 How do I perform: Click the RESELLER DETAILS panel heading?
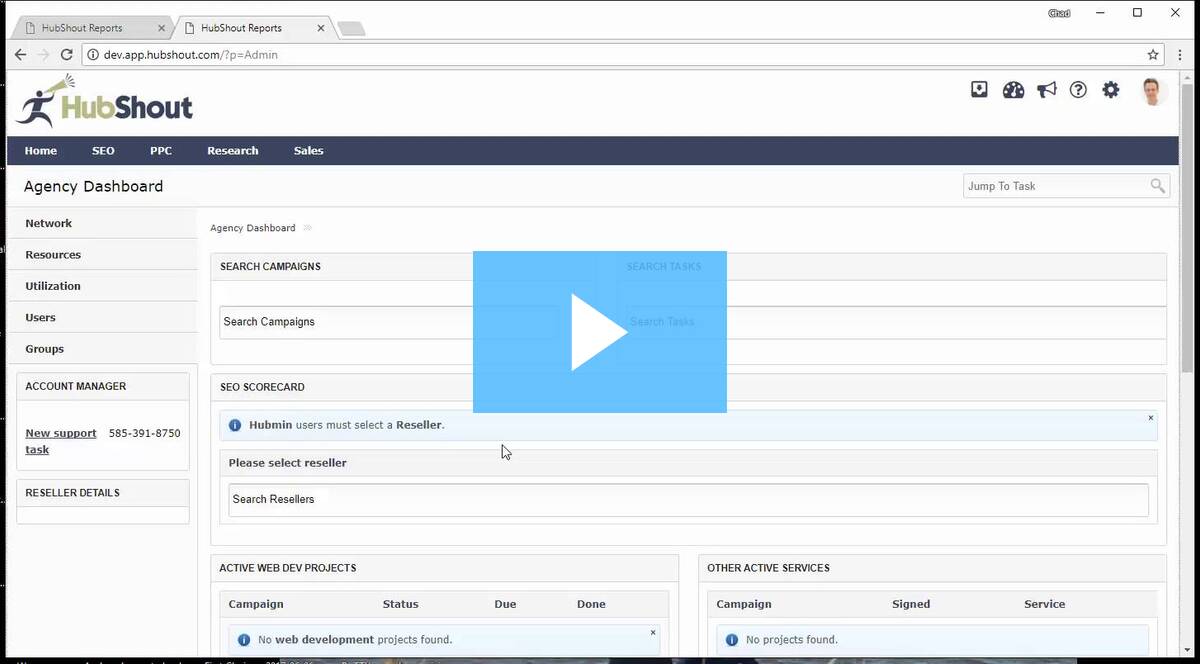coord(72,493)
